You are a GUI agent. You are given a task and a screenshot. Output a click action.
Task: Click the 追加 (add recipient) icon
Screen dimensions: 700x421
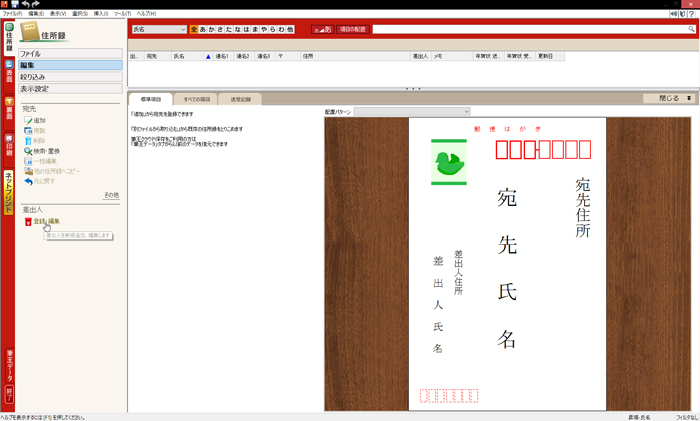27,120
